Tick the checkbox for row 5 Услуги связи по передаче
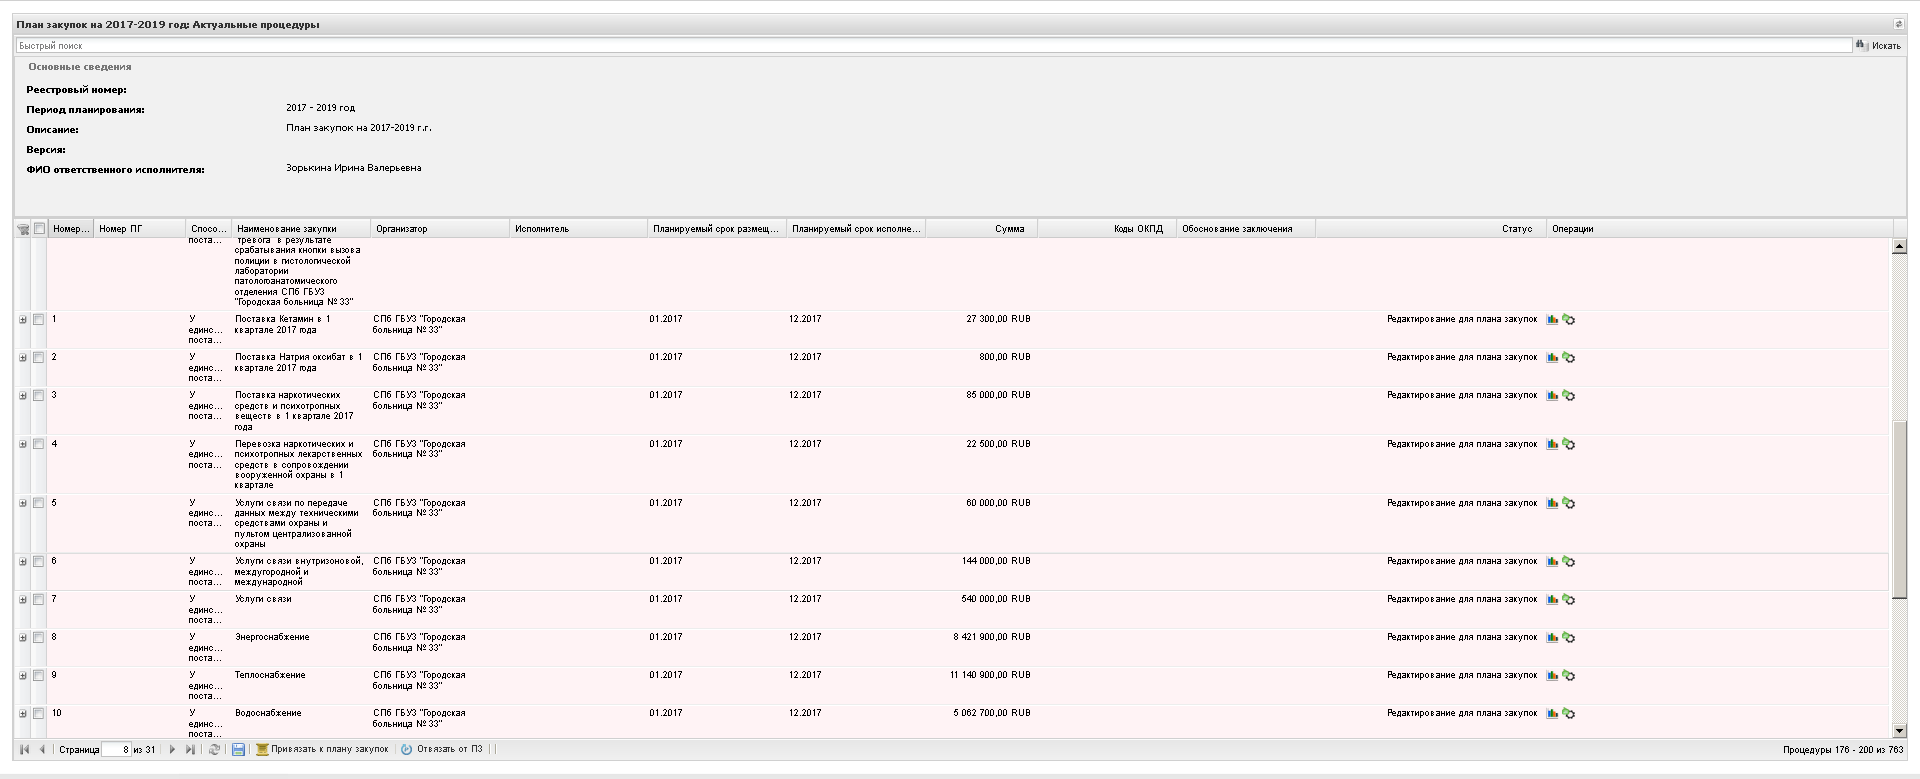Screen dimensions: 1920x779 click(39, 504)
